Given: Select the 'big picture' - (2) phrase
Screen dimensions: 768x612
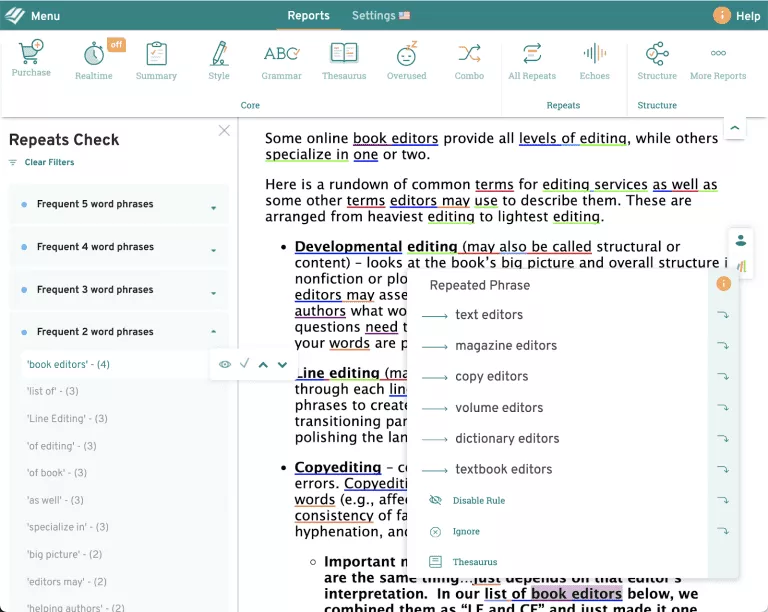Looking at the screenshot, I should tap(64, 555).
